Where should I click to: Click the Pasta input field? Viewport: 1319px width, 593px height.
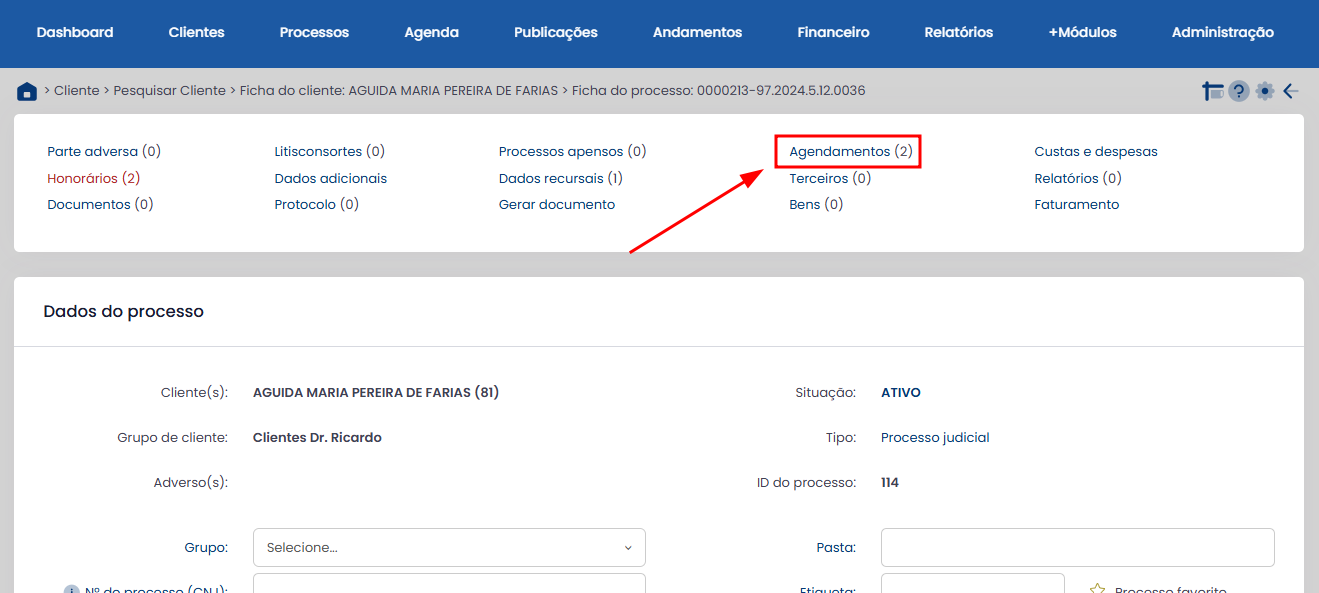click(1077, 548)
